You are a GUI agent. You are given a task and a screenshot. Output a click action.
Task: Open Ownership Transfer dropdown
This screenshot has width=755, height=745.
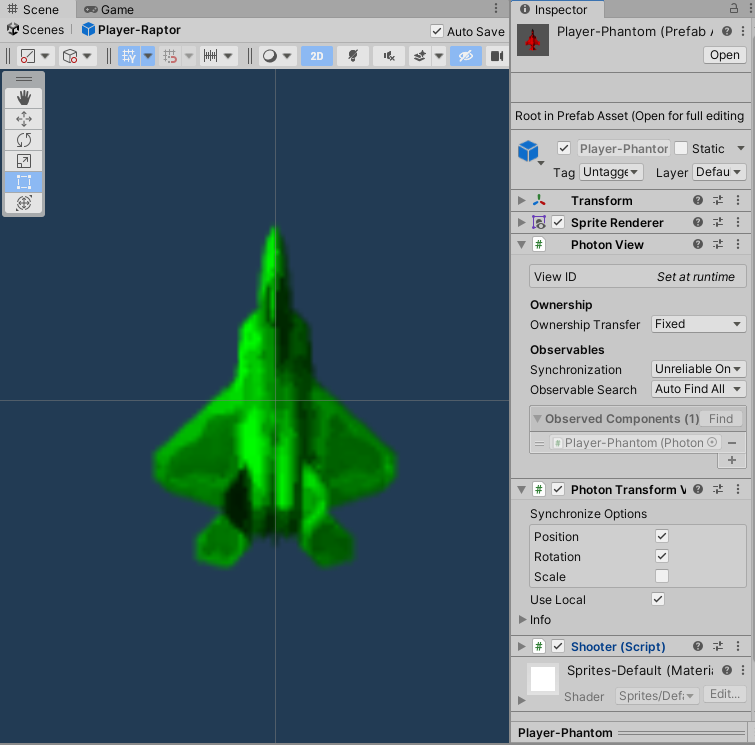698,324
